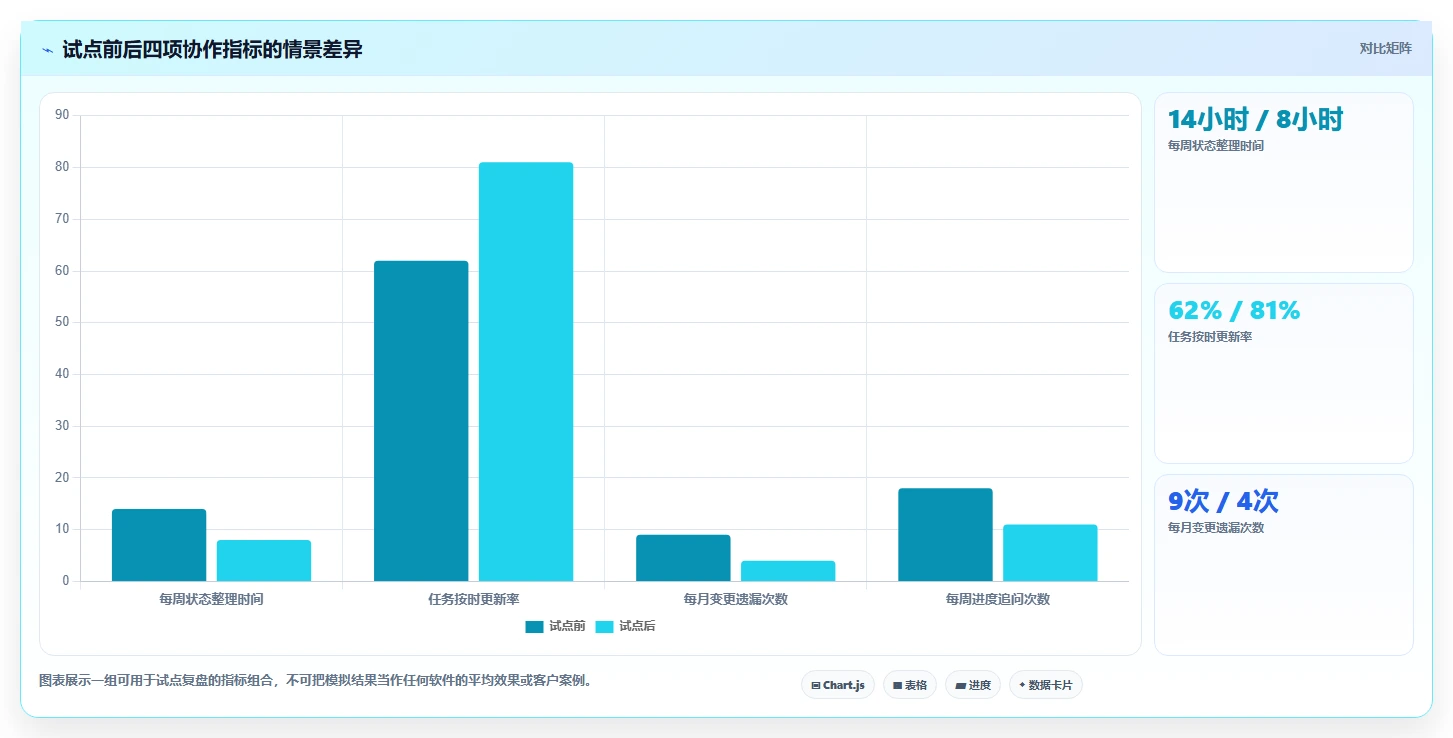The image size is (1453, 738).
Task: Click the dark teal 试点前 legend swatch
Action: 534,627
